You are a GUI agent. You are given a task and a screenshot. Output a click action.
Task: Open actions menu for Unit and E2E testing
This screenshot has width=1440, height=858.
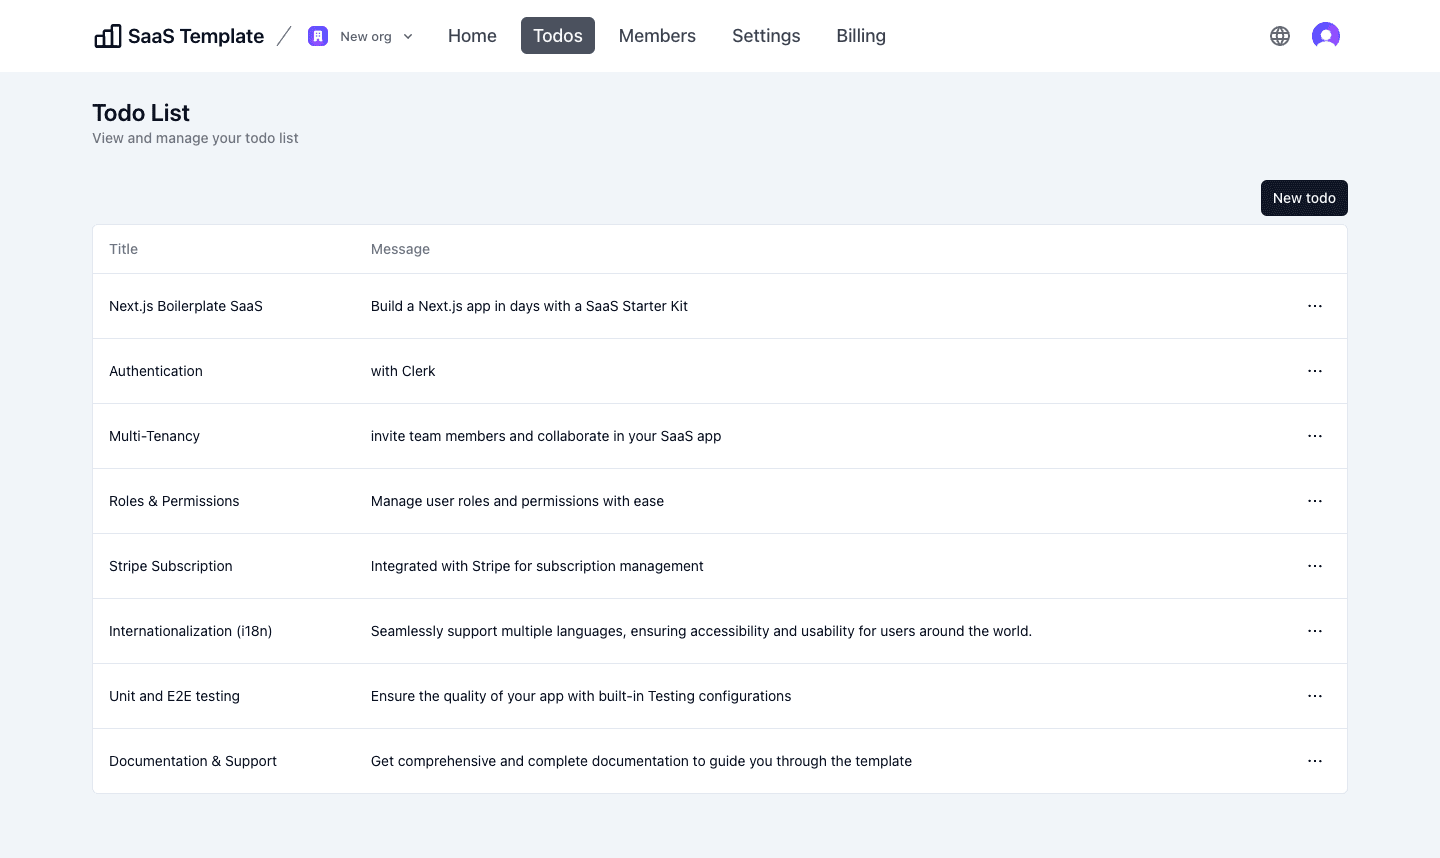pyautogui.click(x=1315, y=696)
